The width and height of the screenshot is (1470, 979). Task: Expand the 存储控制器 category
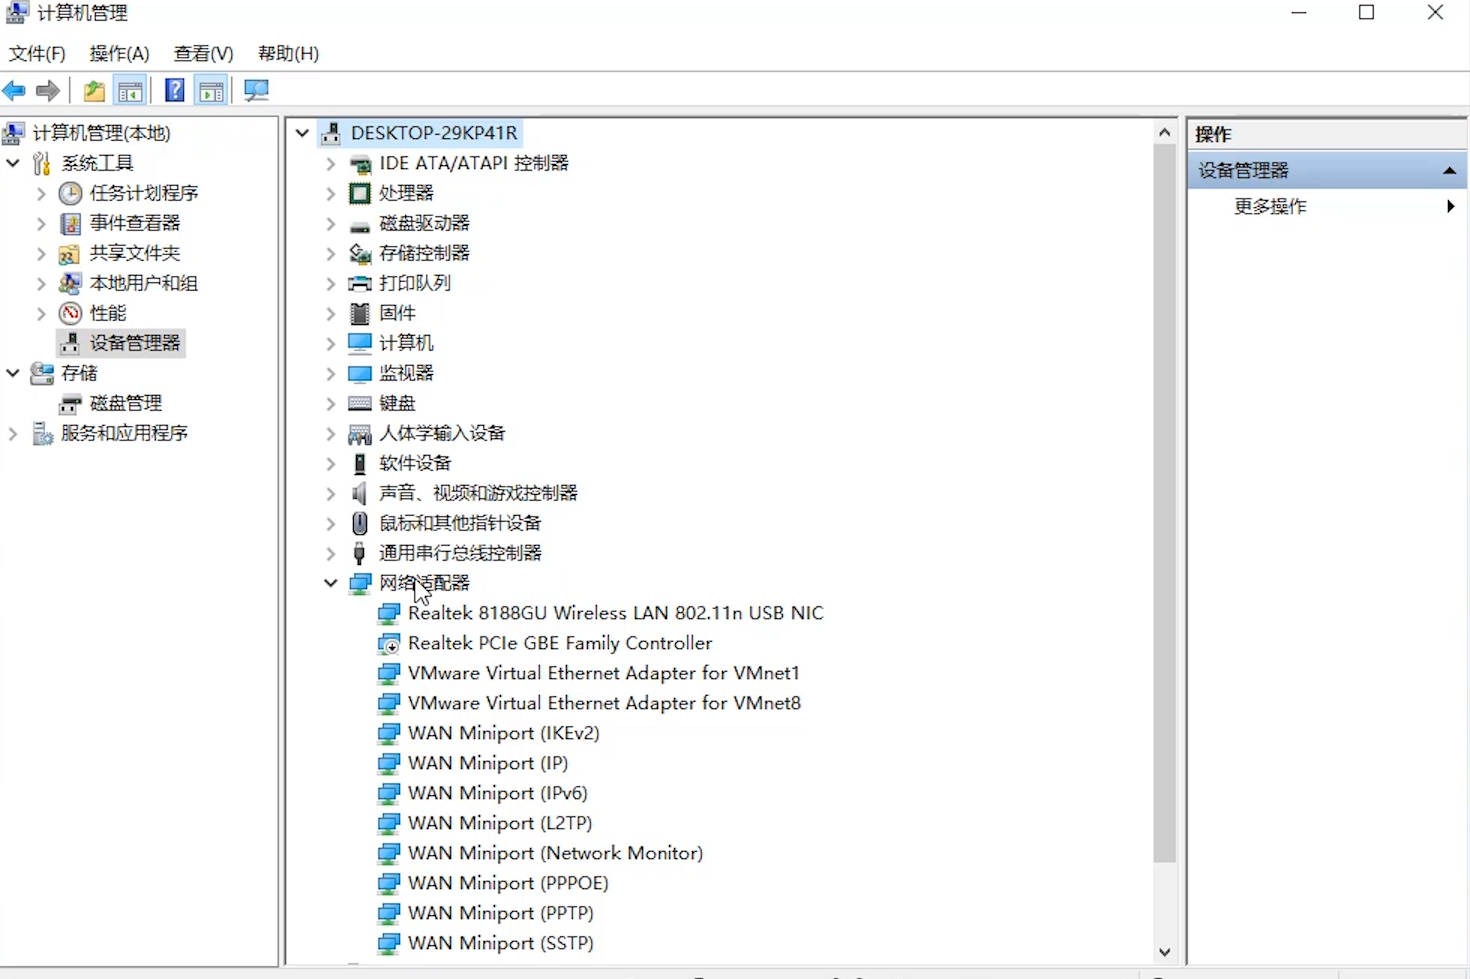coord(331,253)
